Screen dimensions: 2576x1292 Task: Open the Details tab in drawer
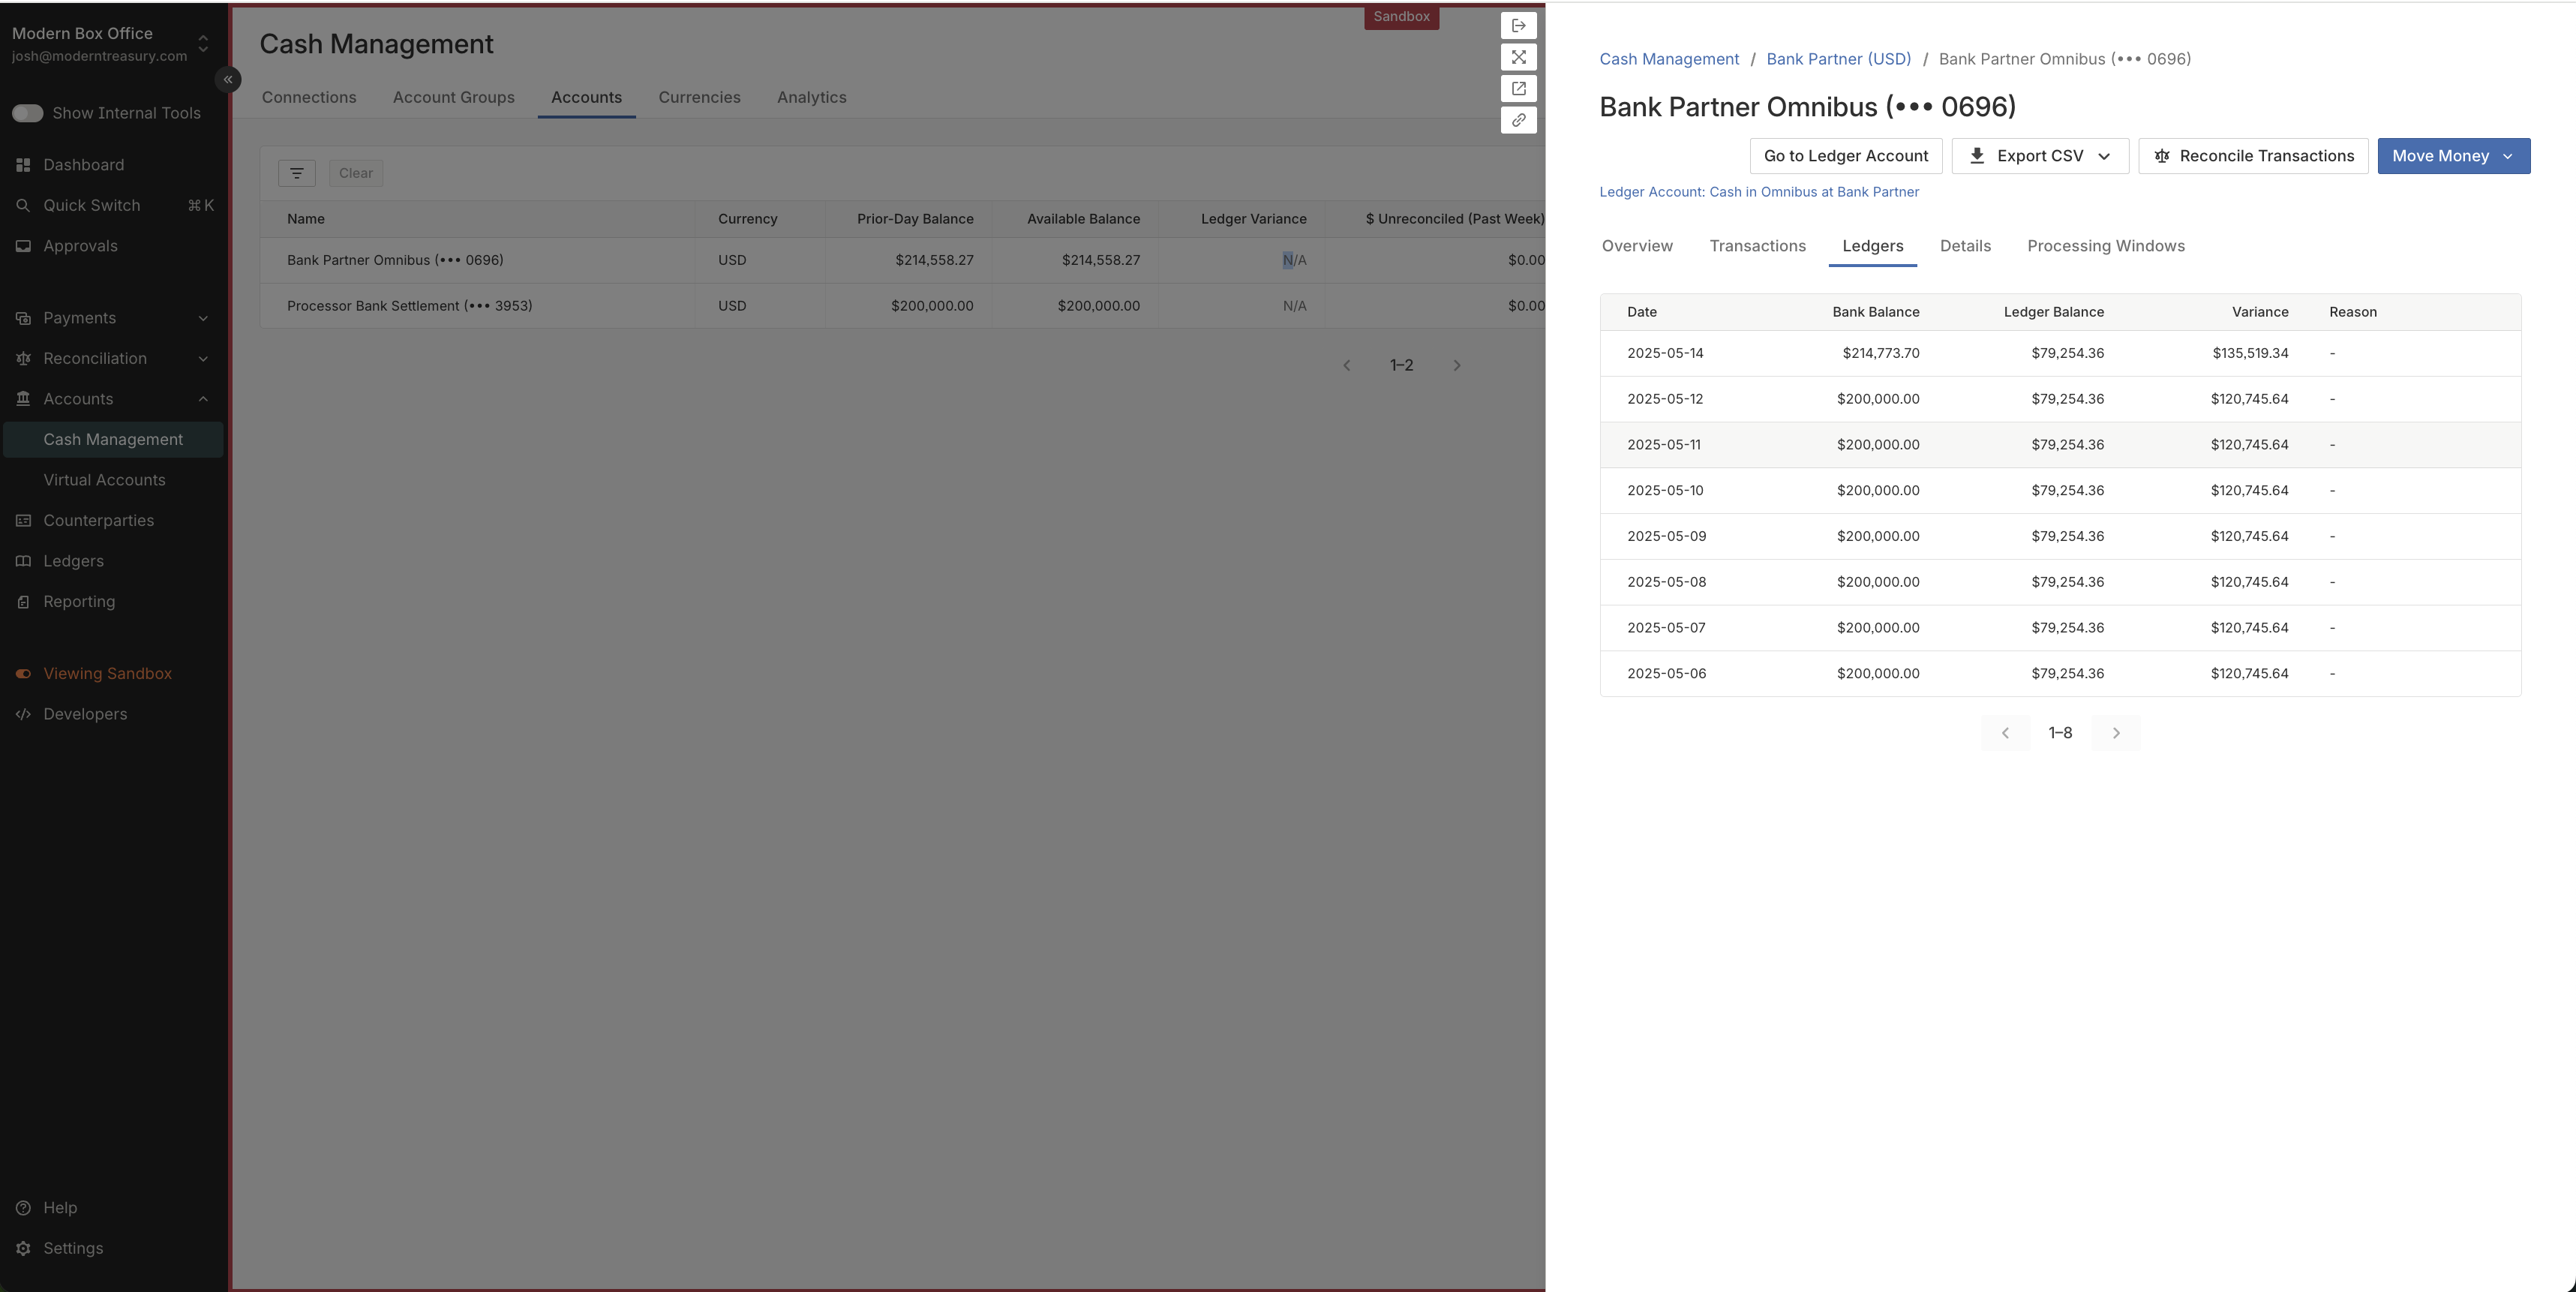tap(1965, 246)
